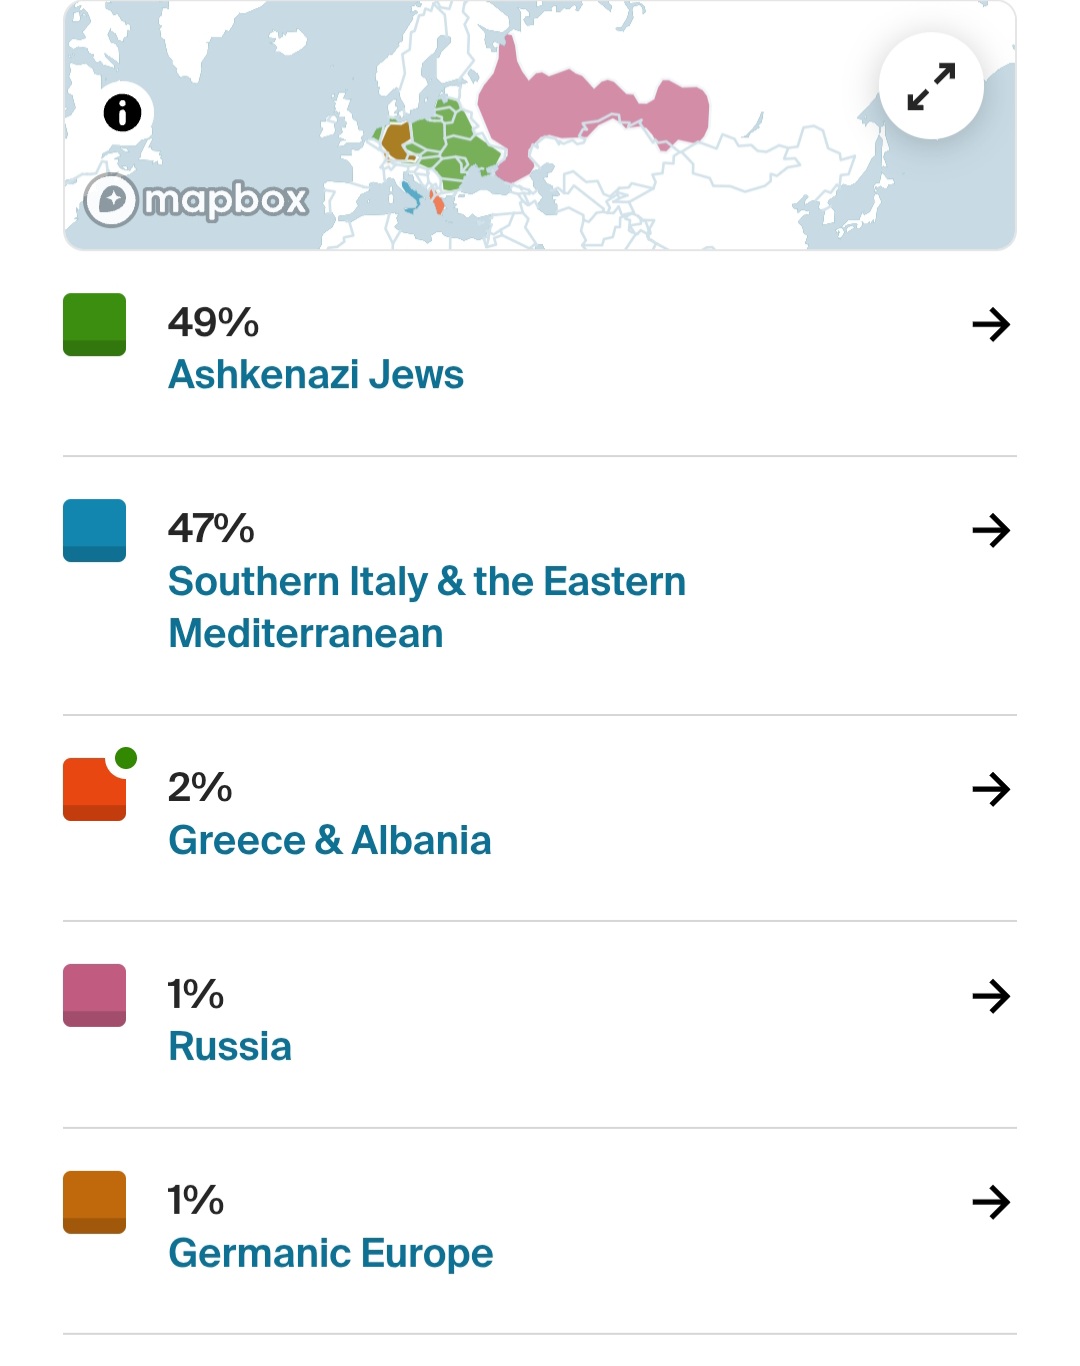Viewport: 1080px width, 1366px height.
Task: Select the Russia region link
Action: click(230, 1047)
